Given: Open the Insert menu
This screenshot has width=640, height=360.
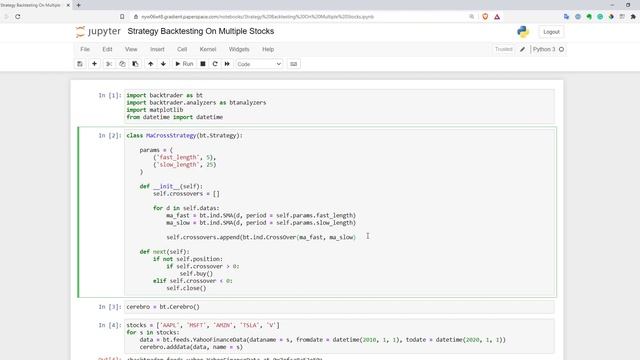Looking at the screenshot, I should click(157, 49).
